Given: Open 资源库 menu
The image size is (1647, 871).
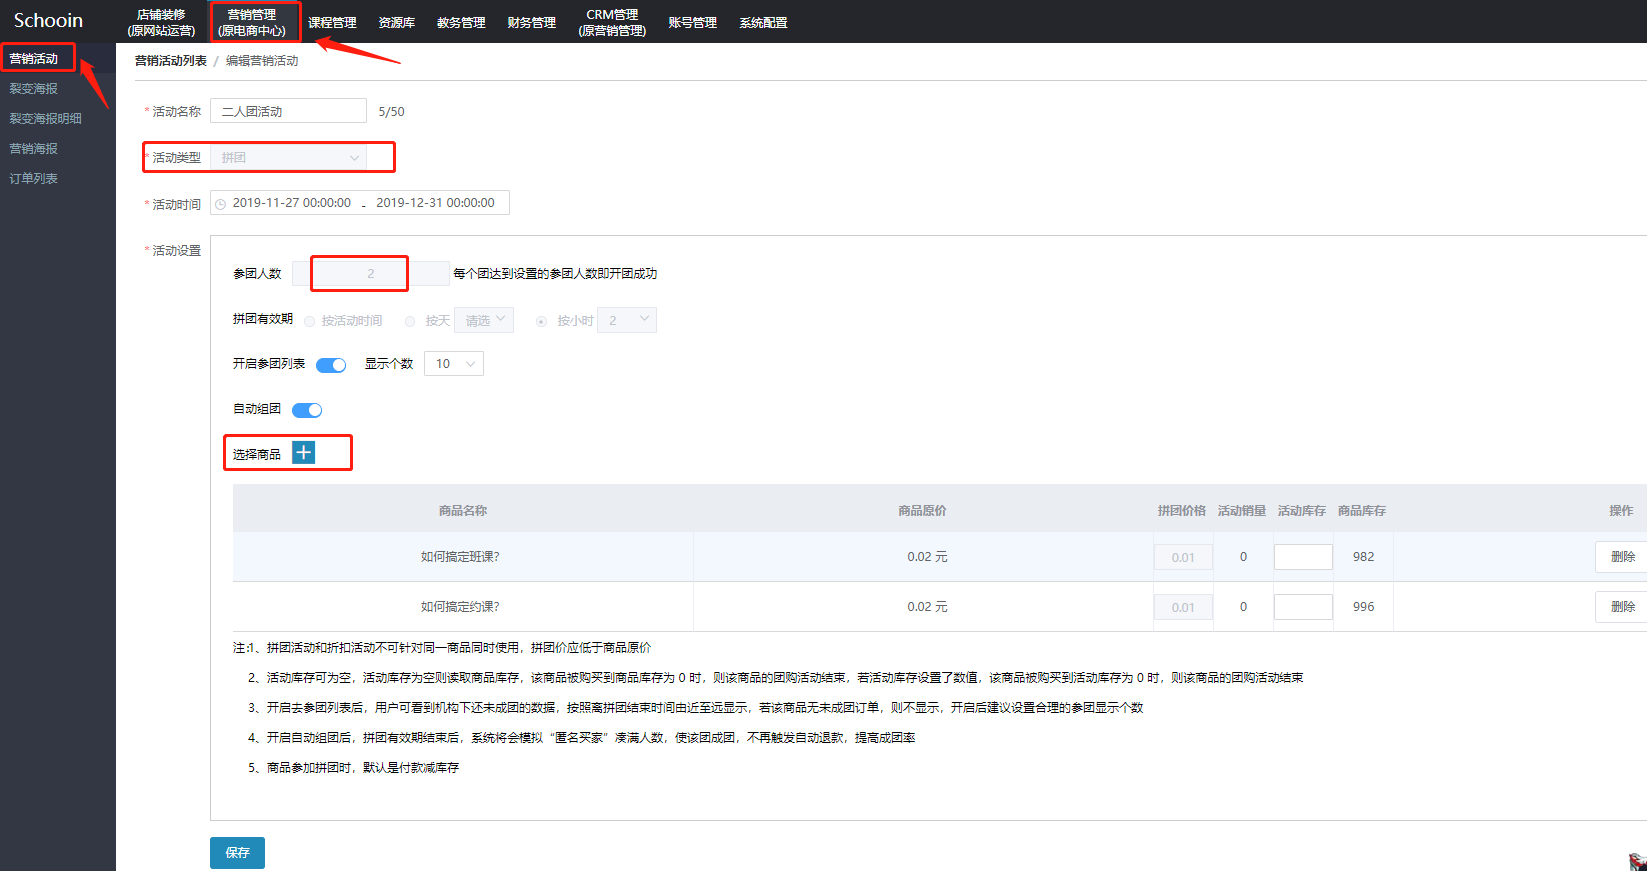Looking at the screenshot, I should coord(396,22).
